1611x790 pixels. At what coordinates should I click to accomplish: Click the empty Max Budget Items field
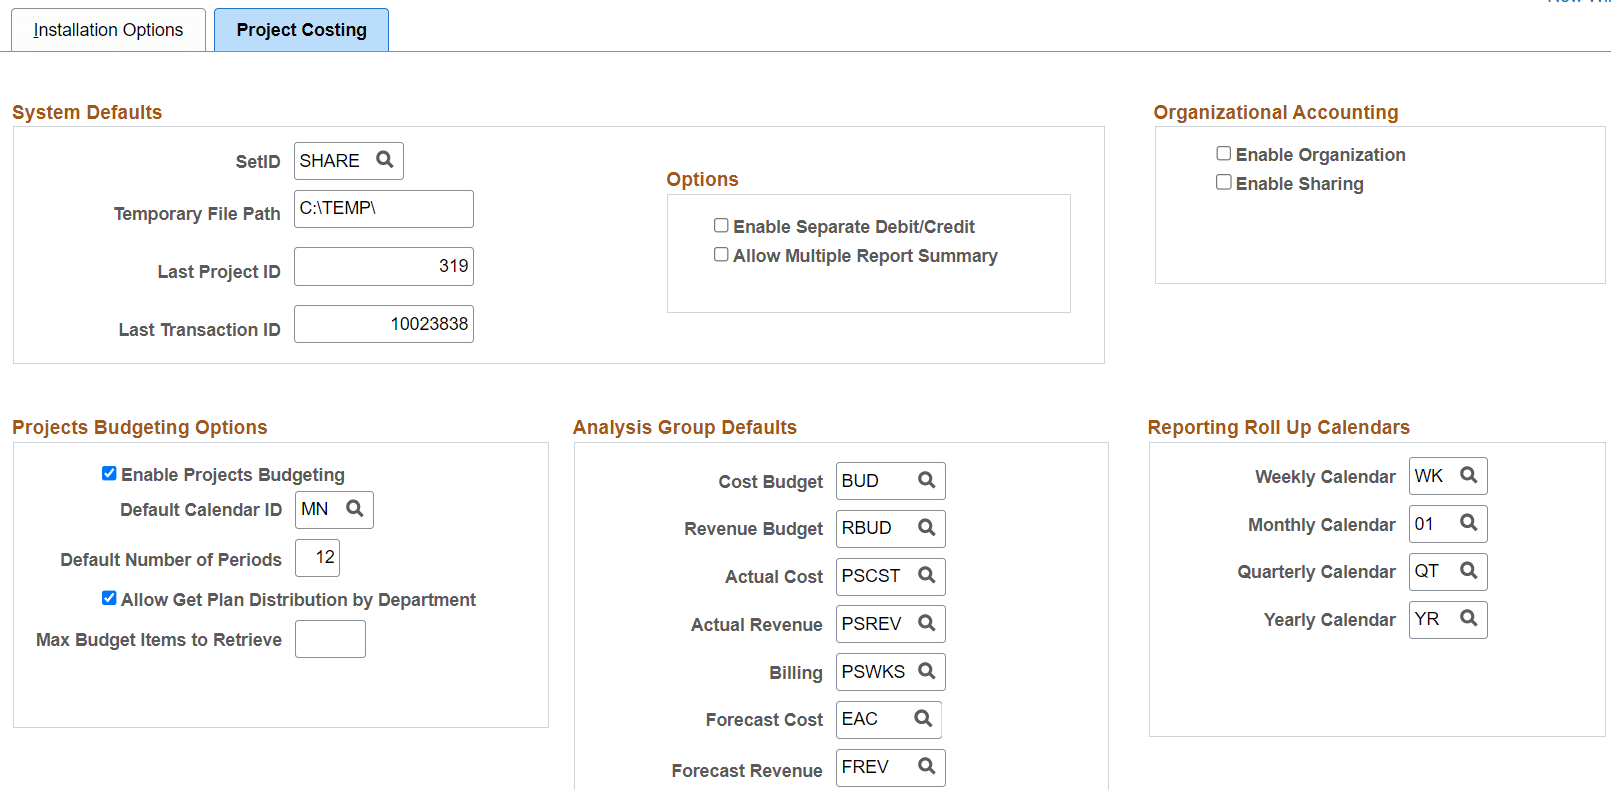tap(331, 639)
